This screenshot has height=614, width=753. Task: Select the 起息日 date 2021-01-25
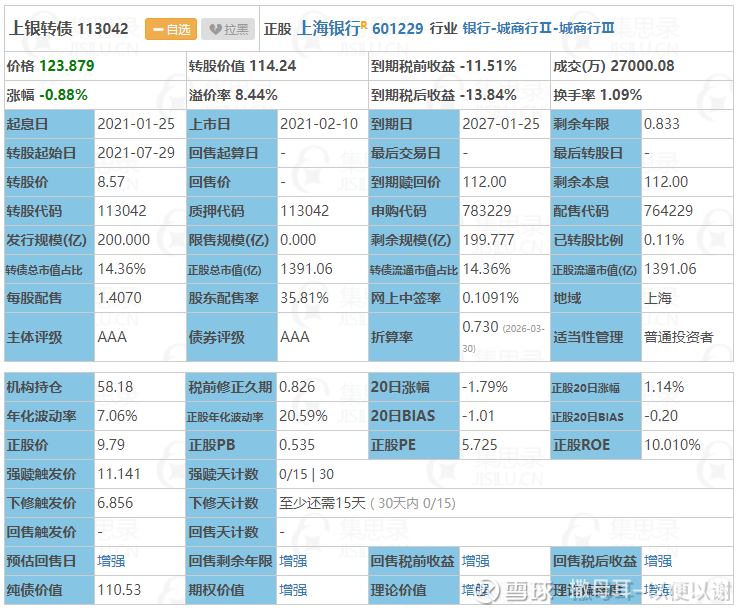pyautogui.click(x=136, y=124)
